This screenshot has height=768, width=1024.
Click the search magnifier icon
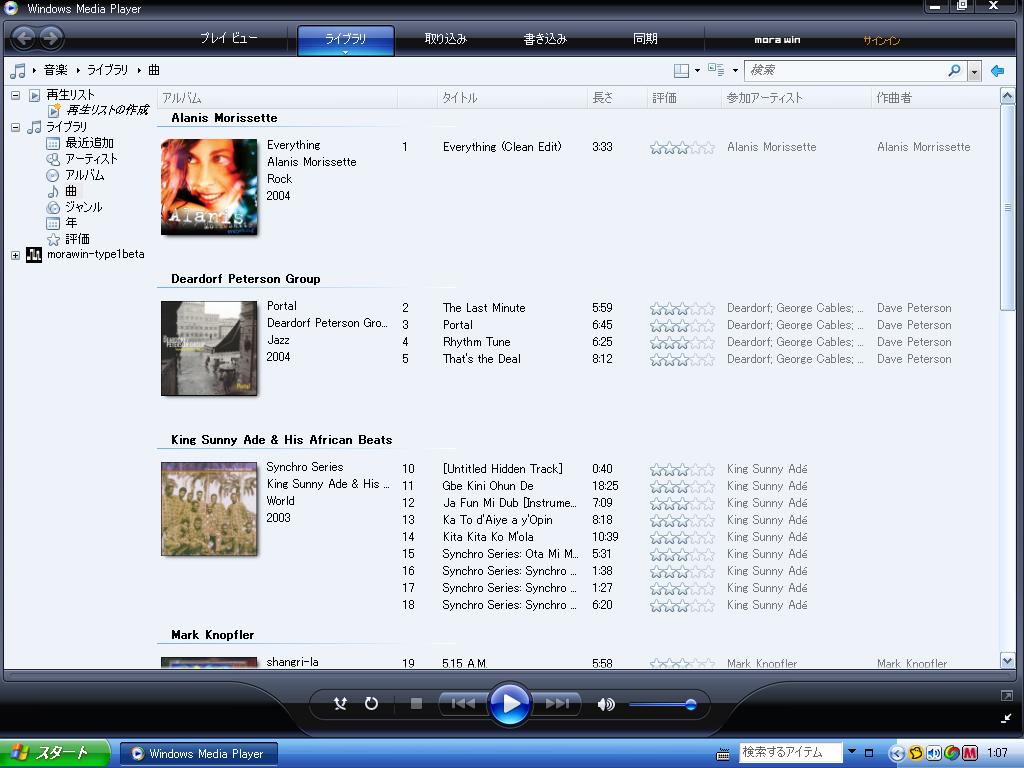[954, 70]
